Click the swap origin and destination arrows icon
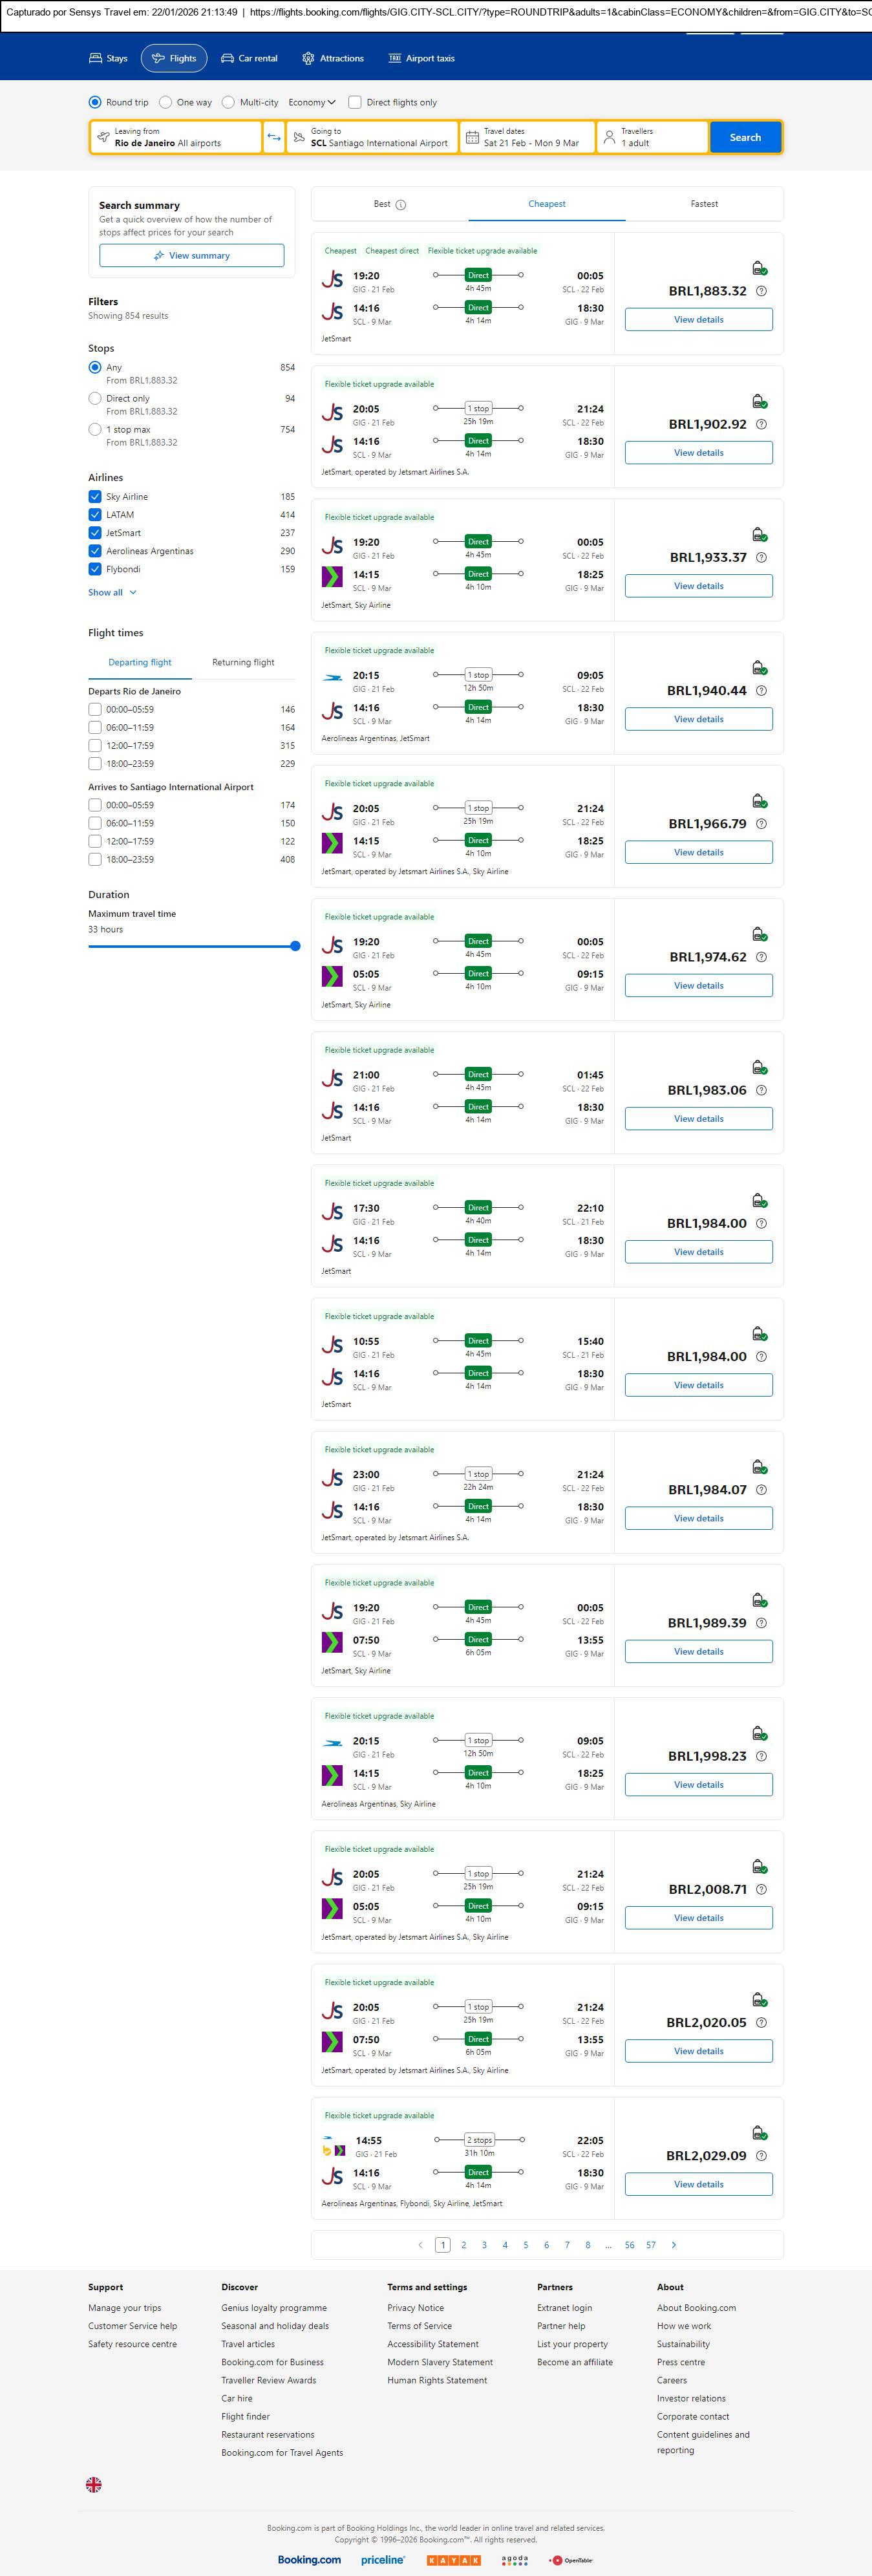 274,137
